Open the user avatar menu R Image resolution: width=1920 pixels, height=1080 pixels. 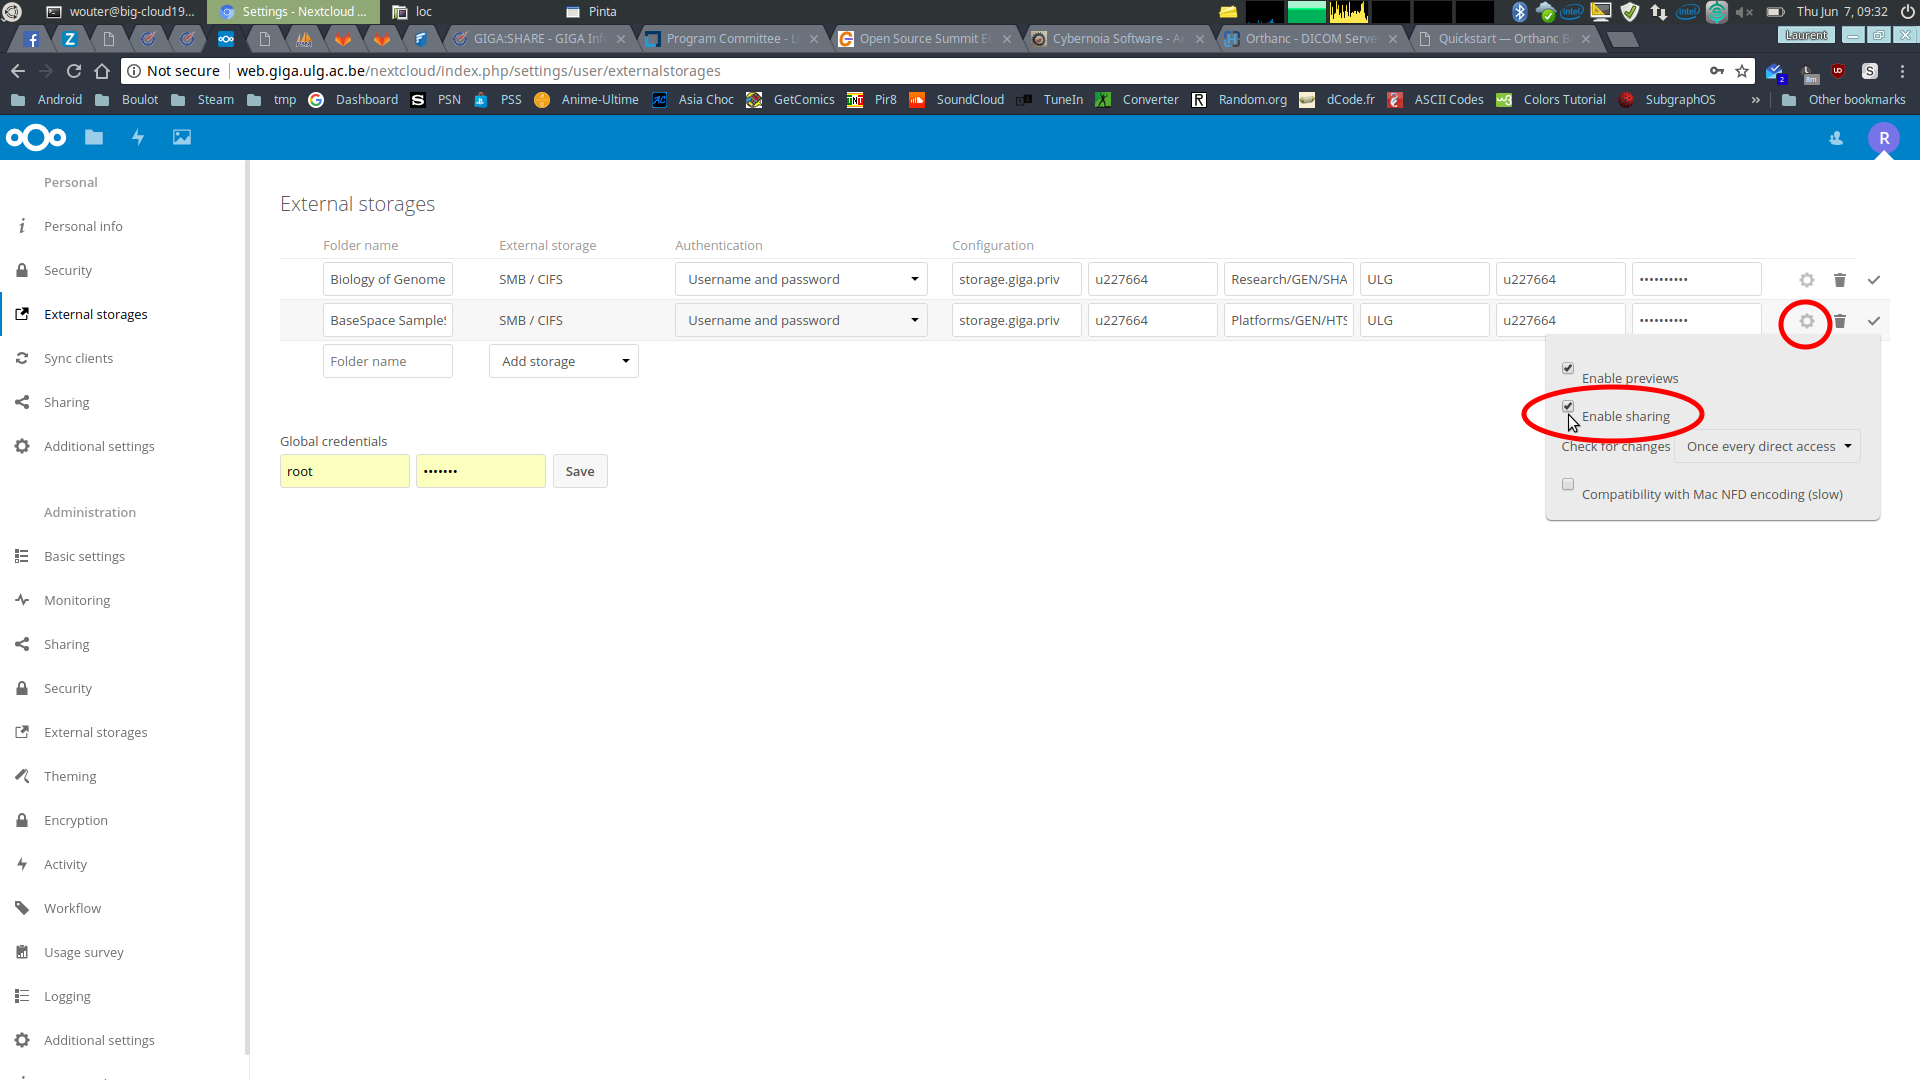(x=1884, y=138)
